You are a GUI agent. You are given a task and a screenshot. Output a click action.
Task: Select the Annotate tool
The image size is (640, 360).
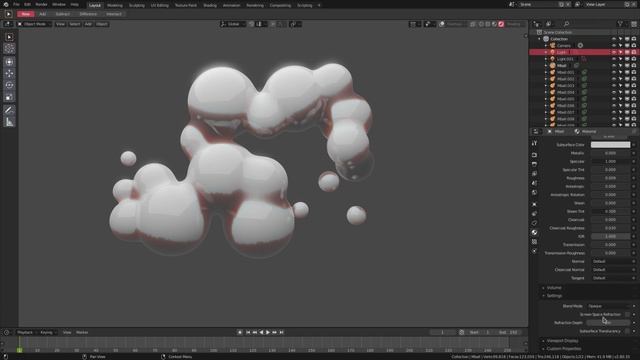9,110
